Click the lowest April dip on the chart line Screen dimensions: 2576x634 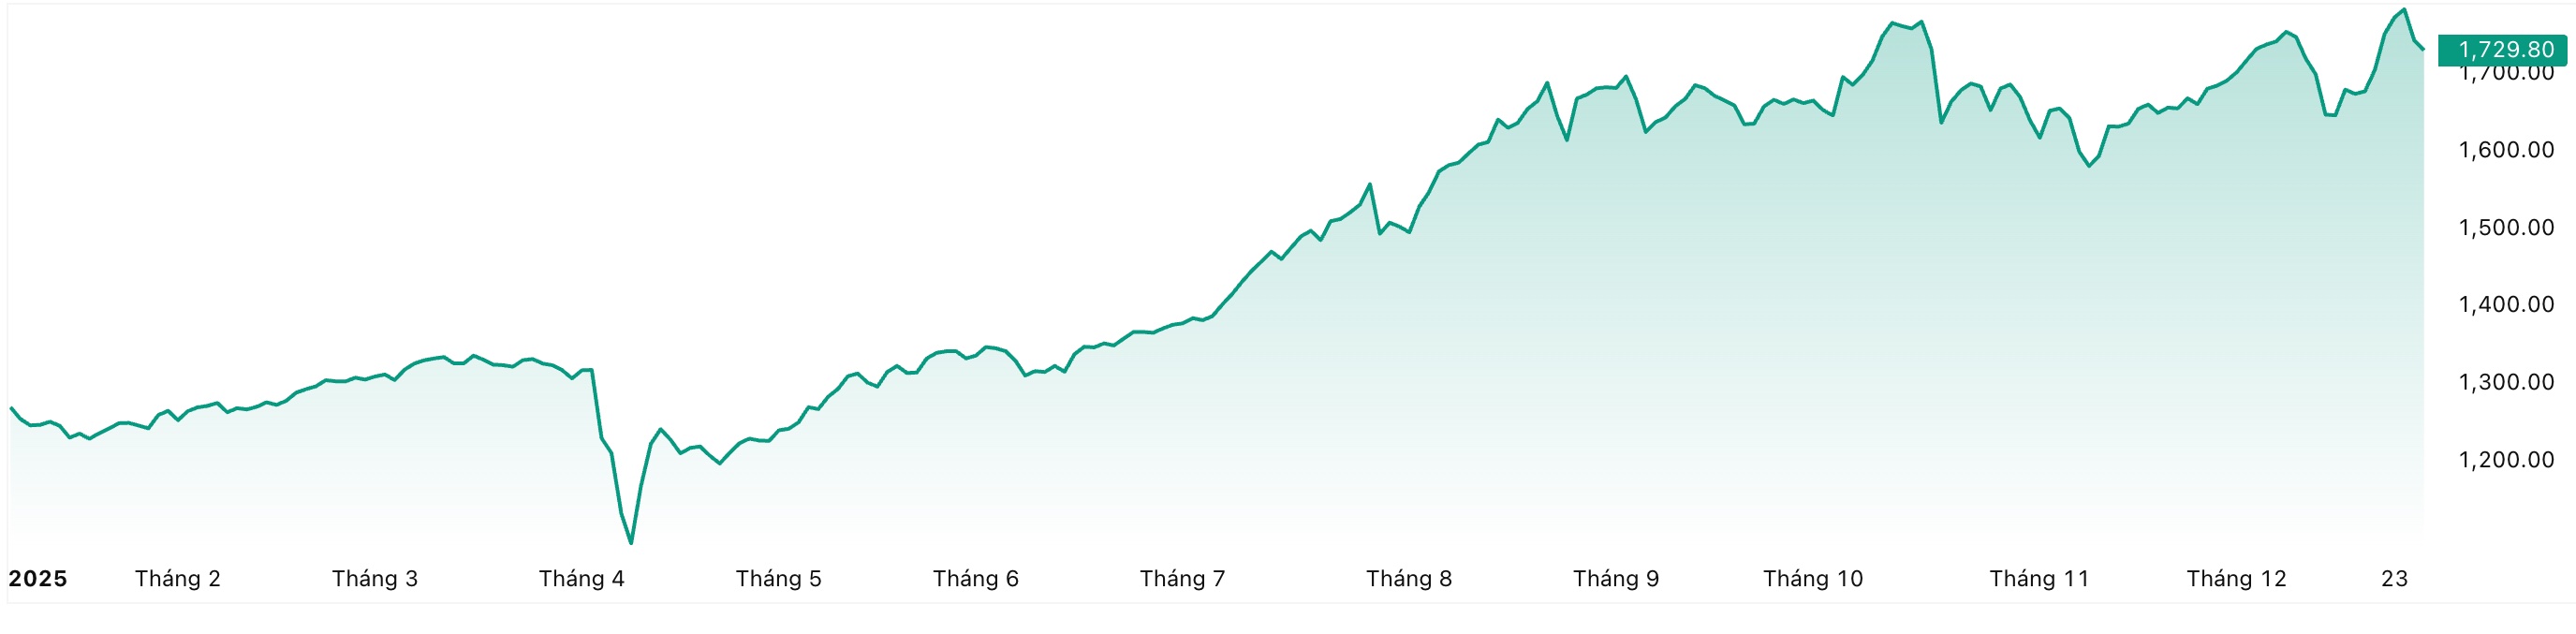(x=631, y=543)
